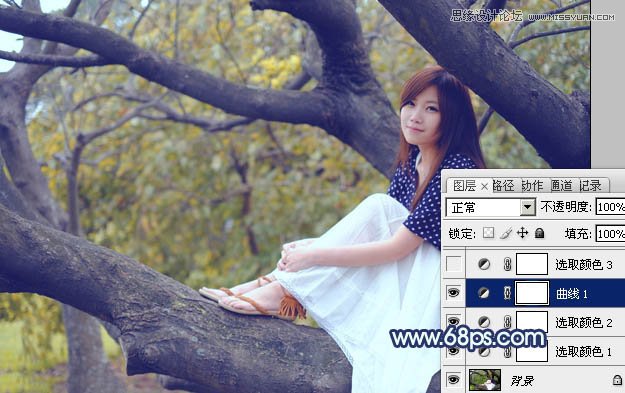Click padlock icon on 背景 layer
625x393 pixels.
(617, 380)
